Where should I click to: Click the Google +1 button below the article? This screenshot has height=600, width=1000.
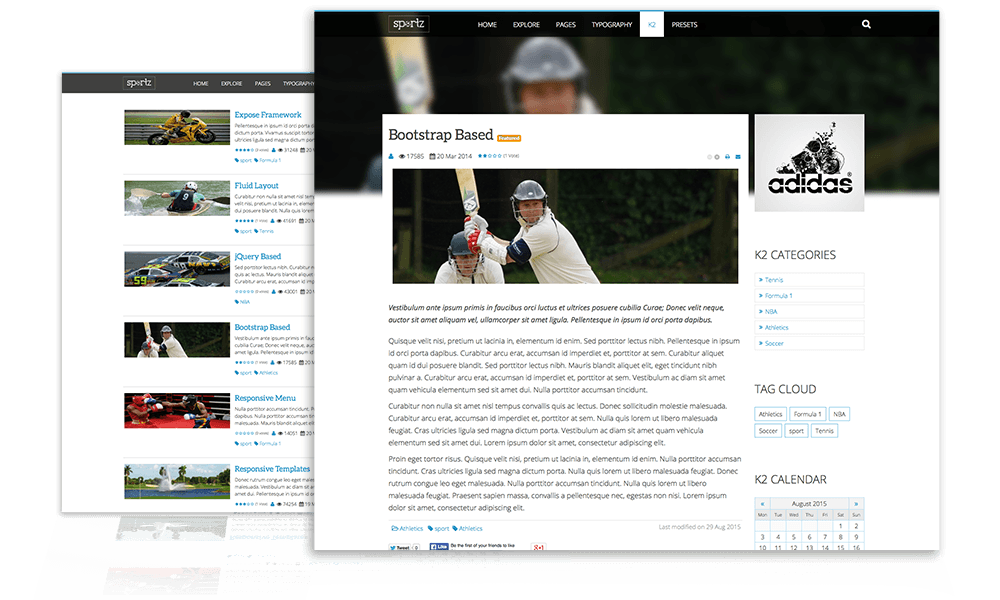pyautogui.click(x=538, y=547)
